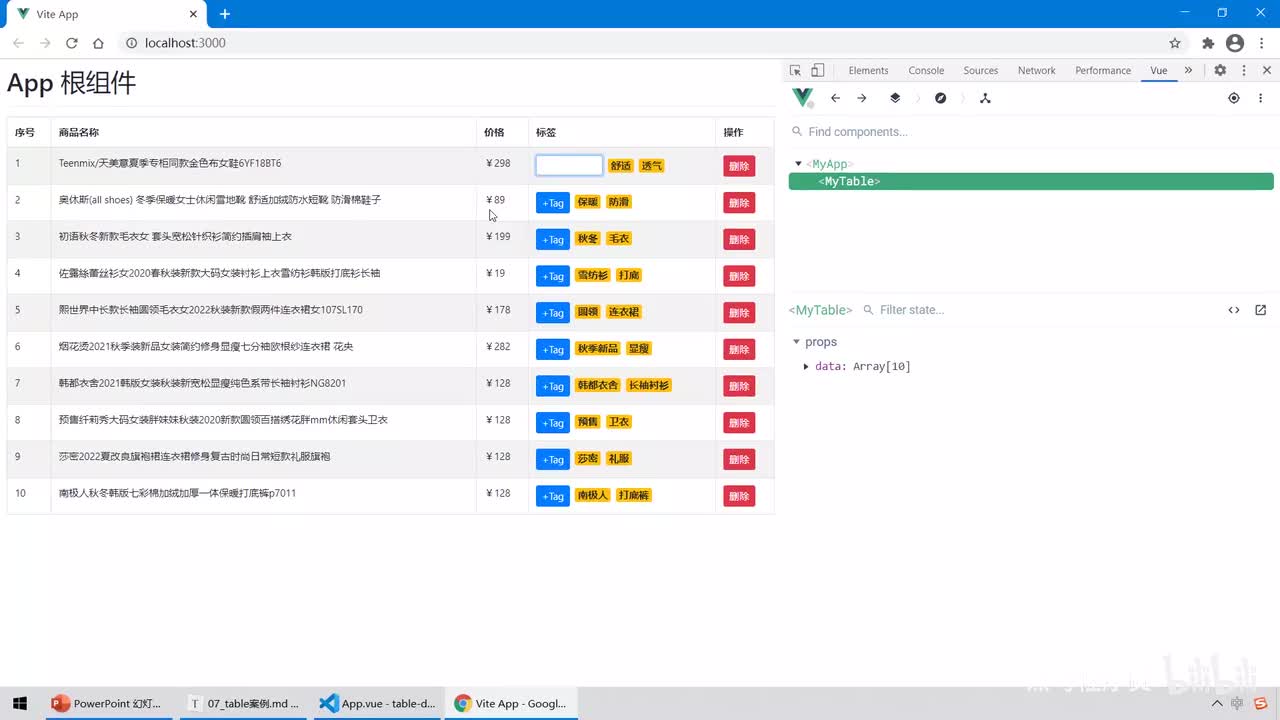Show more DevTools tabs chevron
Viewport: 1280px width, 720px height.
click(1188, 70)
